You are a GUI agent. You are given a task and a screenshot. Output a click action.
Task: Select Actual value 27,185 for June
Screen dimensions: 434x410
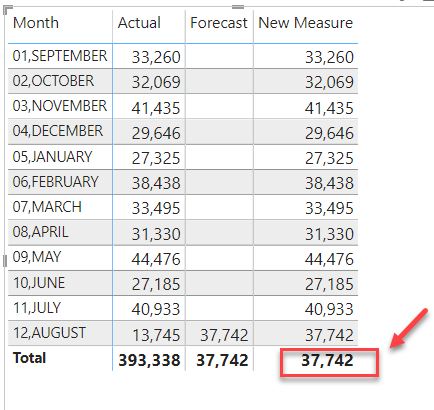(156, 284)
